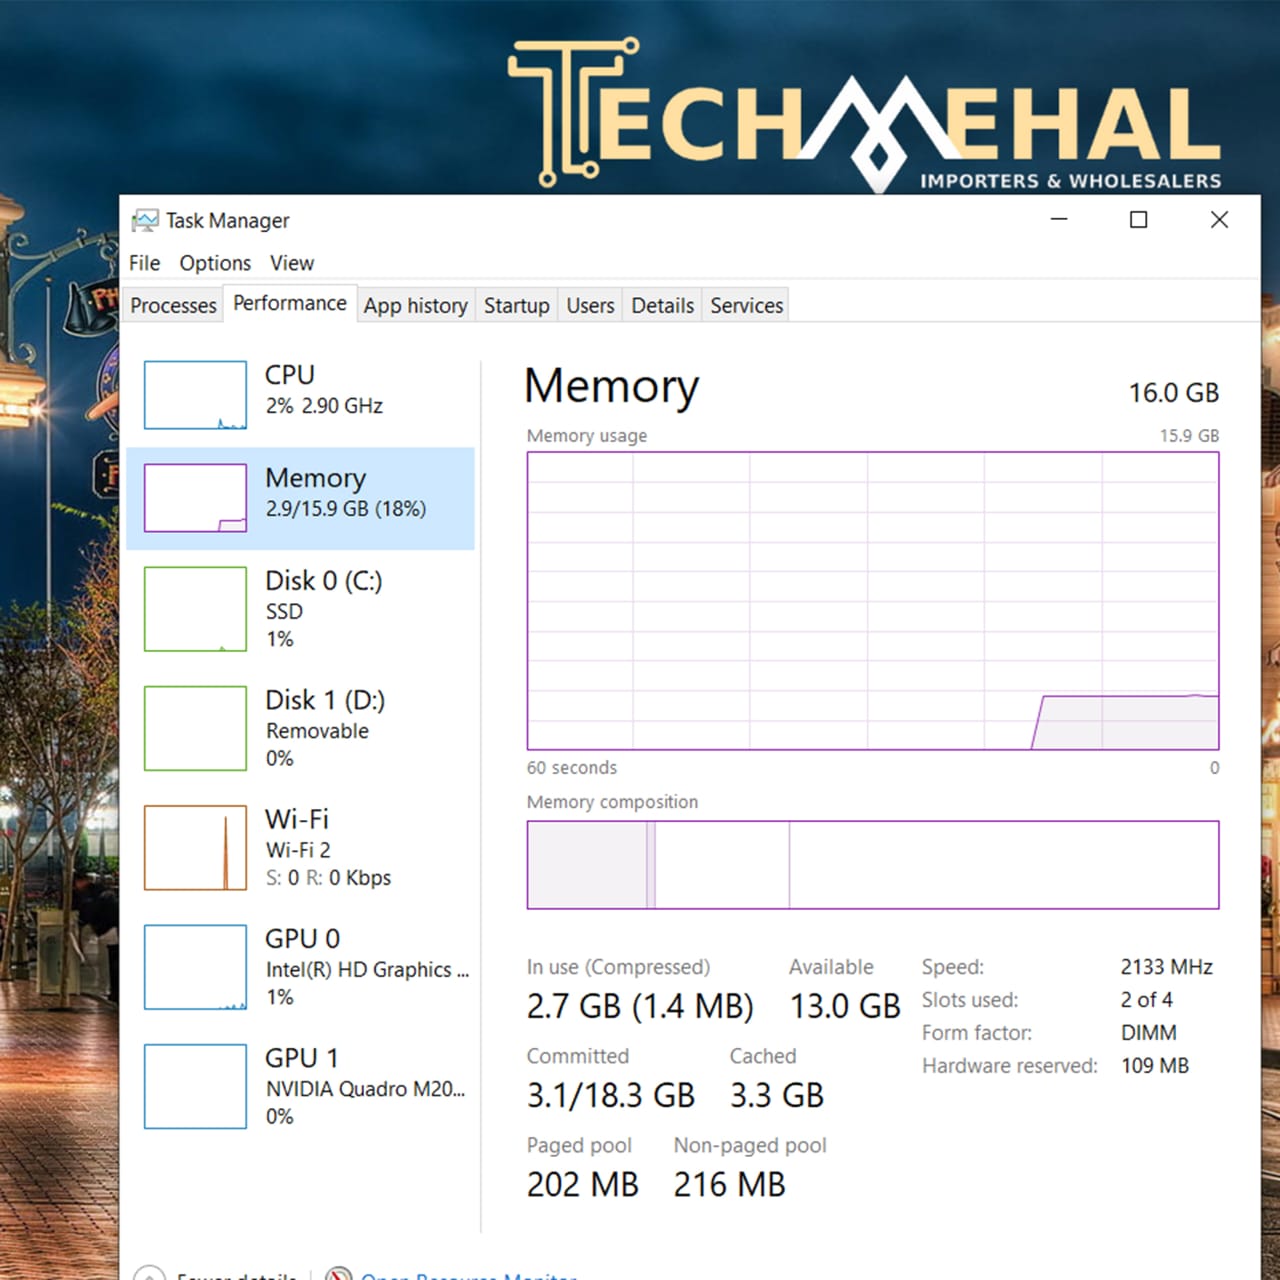This screenshot has width=1280, height=1280.
Task: Switch to the Processes tab
Action: [173, 305]
